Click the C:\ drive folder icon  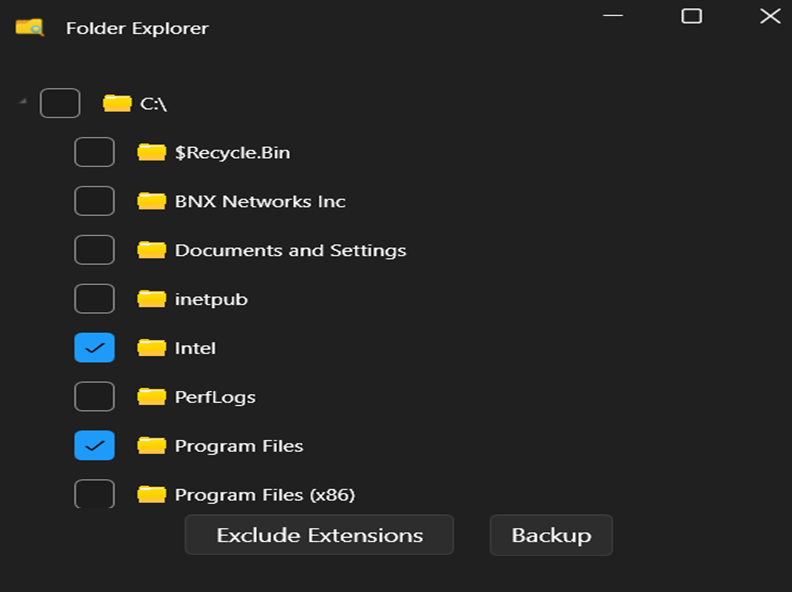pyautogui.click(x=117, y=103)
